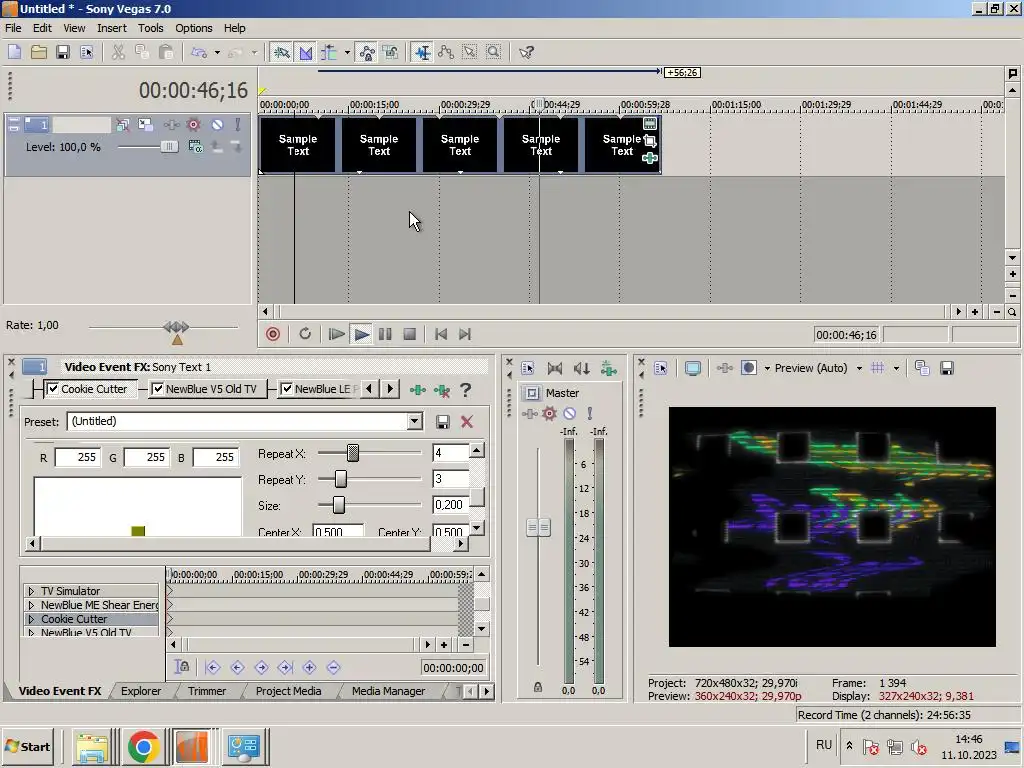Save the project with the floppy icon
The height and width of the screenshot is (768, 1024).
point(63,52)
